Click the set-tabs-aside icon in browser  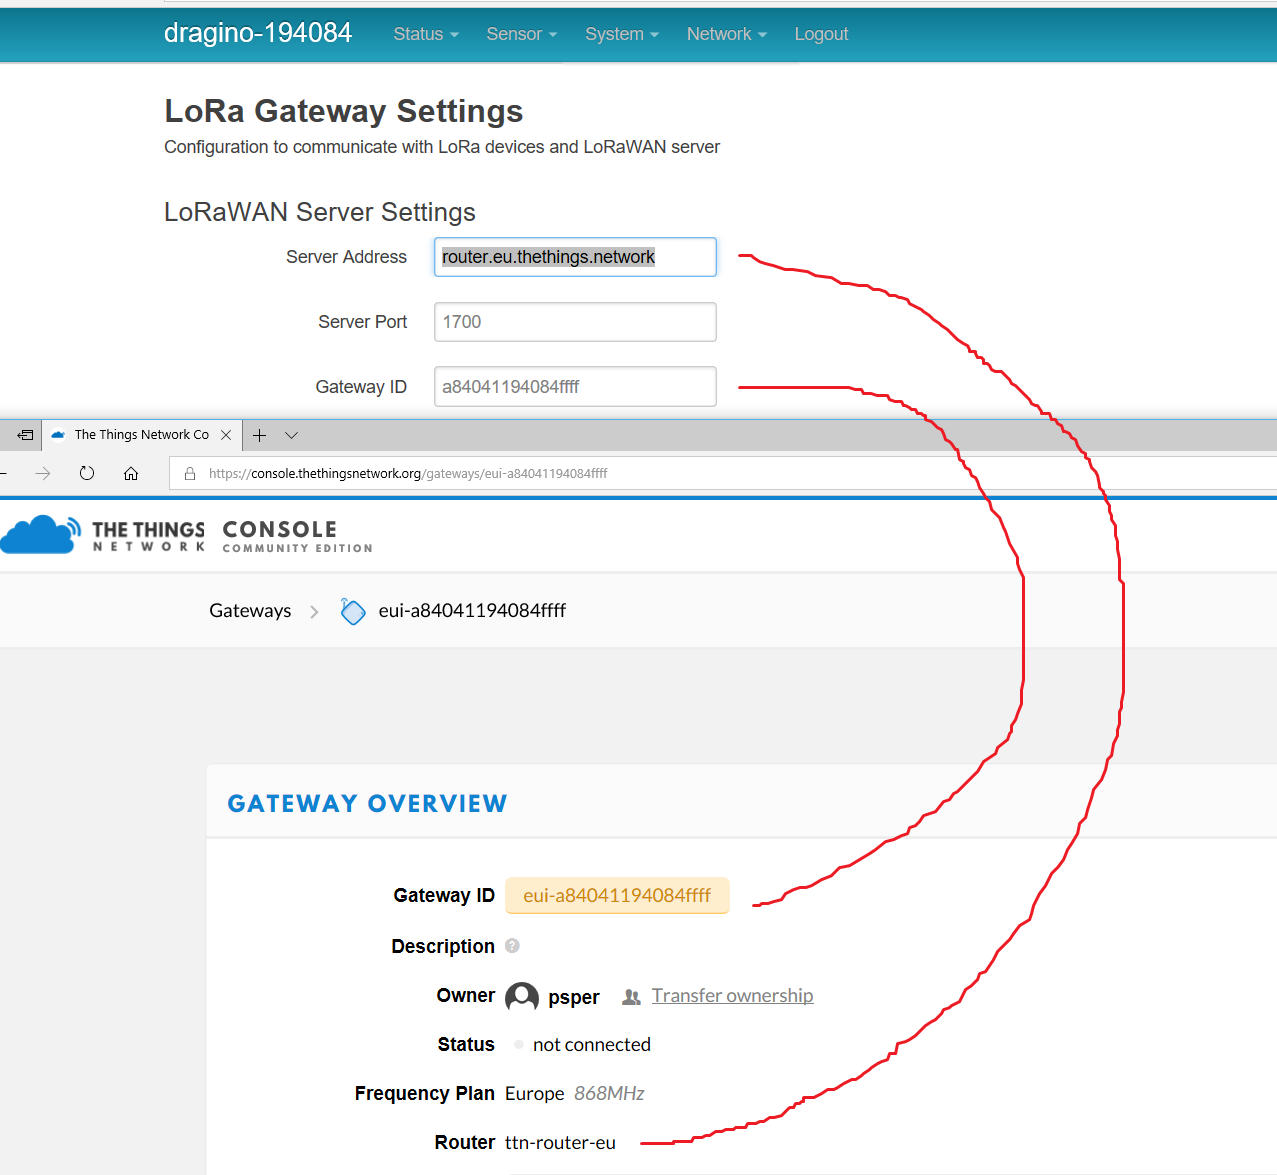click(25, 435)
